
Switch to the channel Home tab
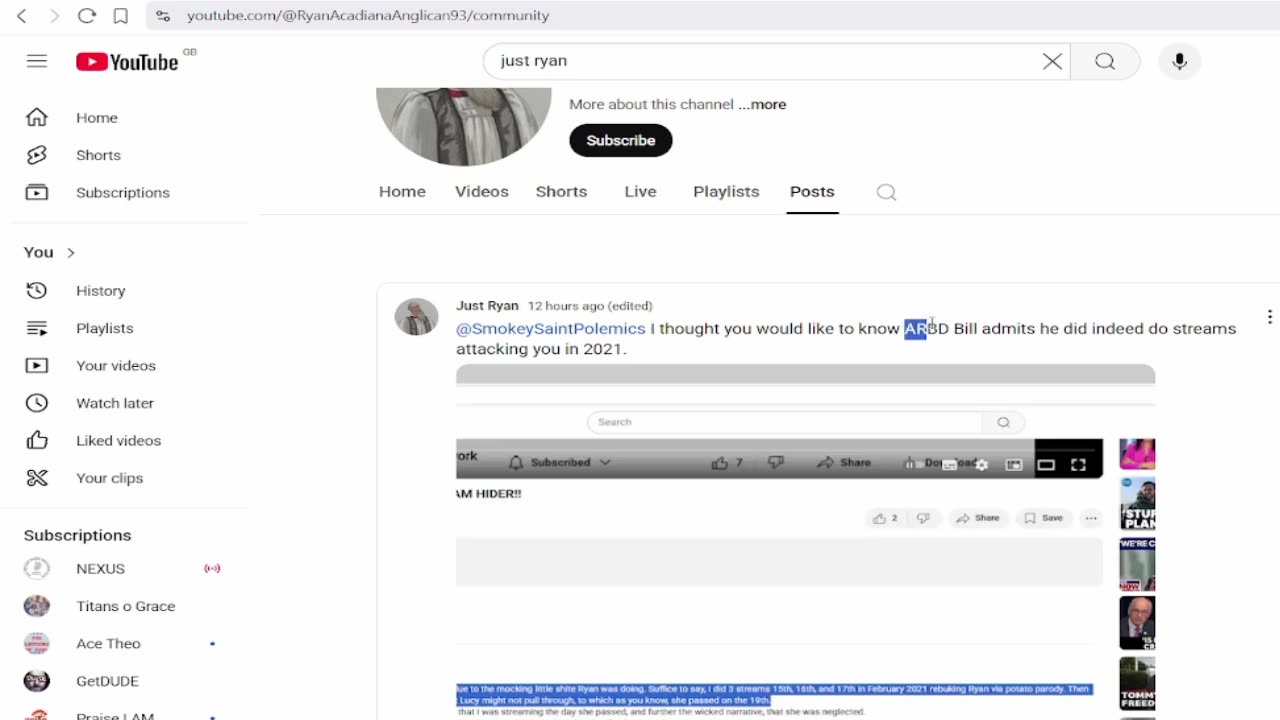point(402,192)
